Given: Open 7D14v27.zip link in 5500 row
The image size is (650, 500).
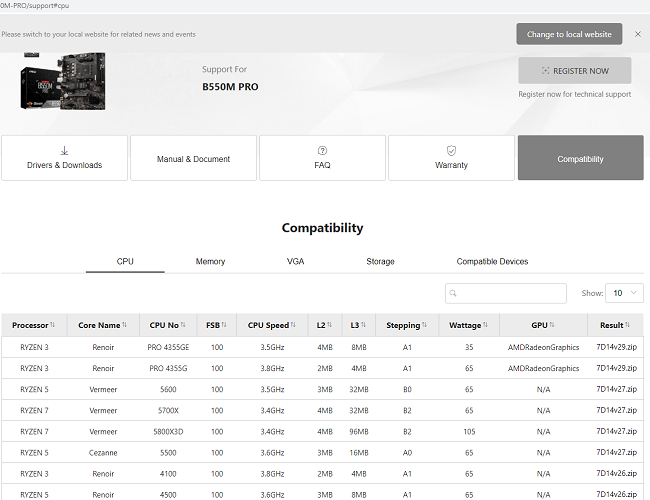Looking at the screenshot, I should click(x=616, y=453).
